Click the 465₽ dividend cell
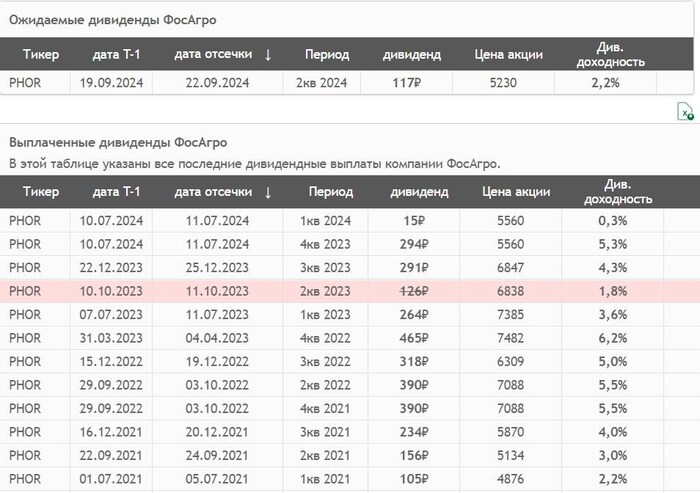Screen dimensions: 700x493 click(x=413, y=338)
